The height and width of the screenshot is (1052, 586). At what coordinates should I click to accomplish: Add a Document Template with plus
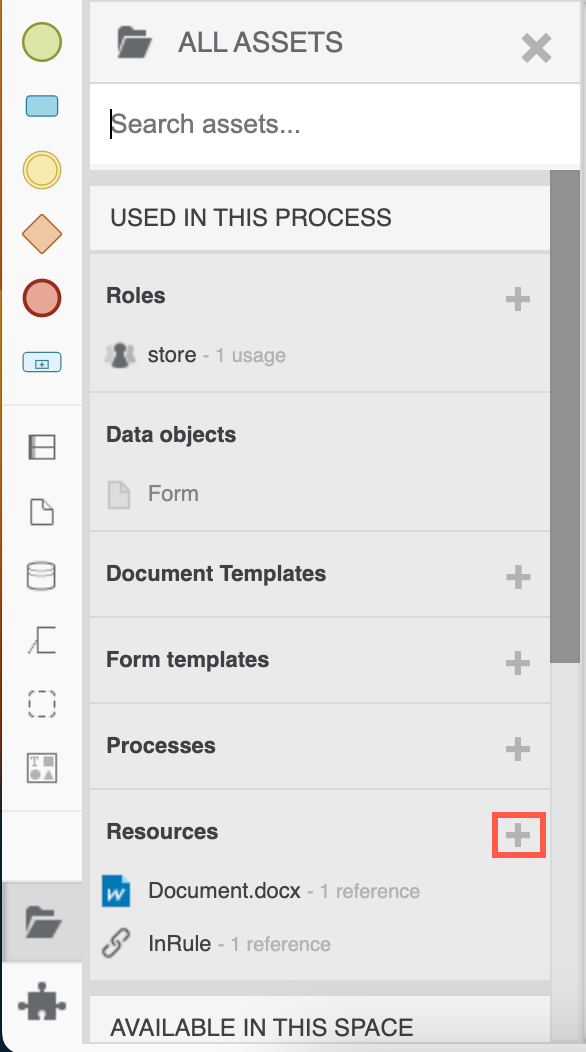(518, 577)
